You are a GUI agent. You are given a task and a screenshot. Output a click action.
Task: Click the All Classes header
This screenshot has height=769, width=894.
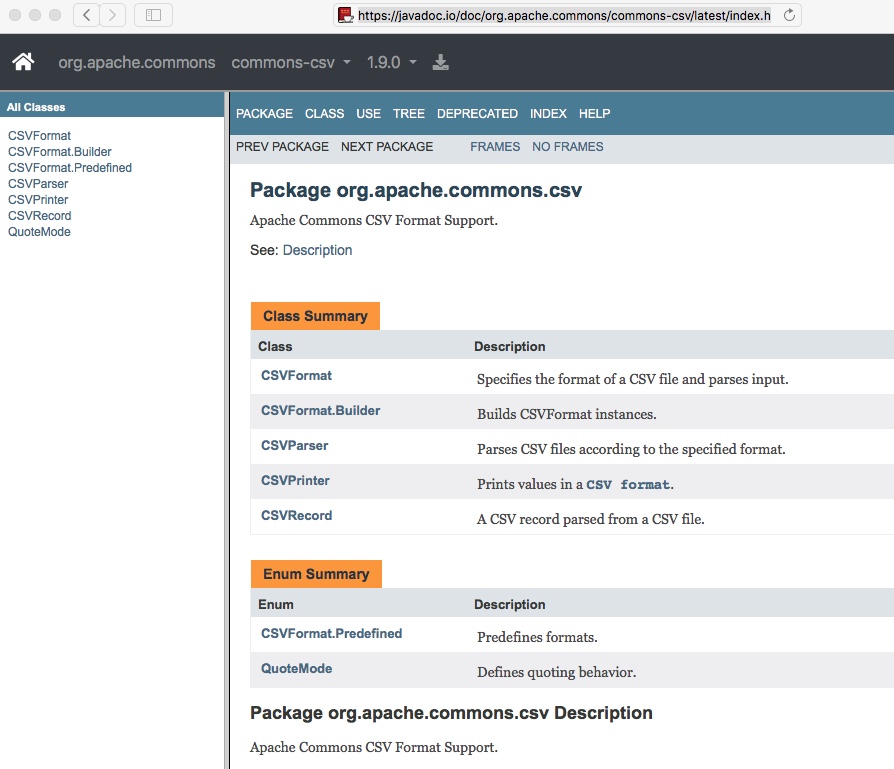pyautogui.click(x=36, y=107)
